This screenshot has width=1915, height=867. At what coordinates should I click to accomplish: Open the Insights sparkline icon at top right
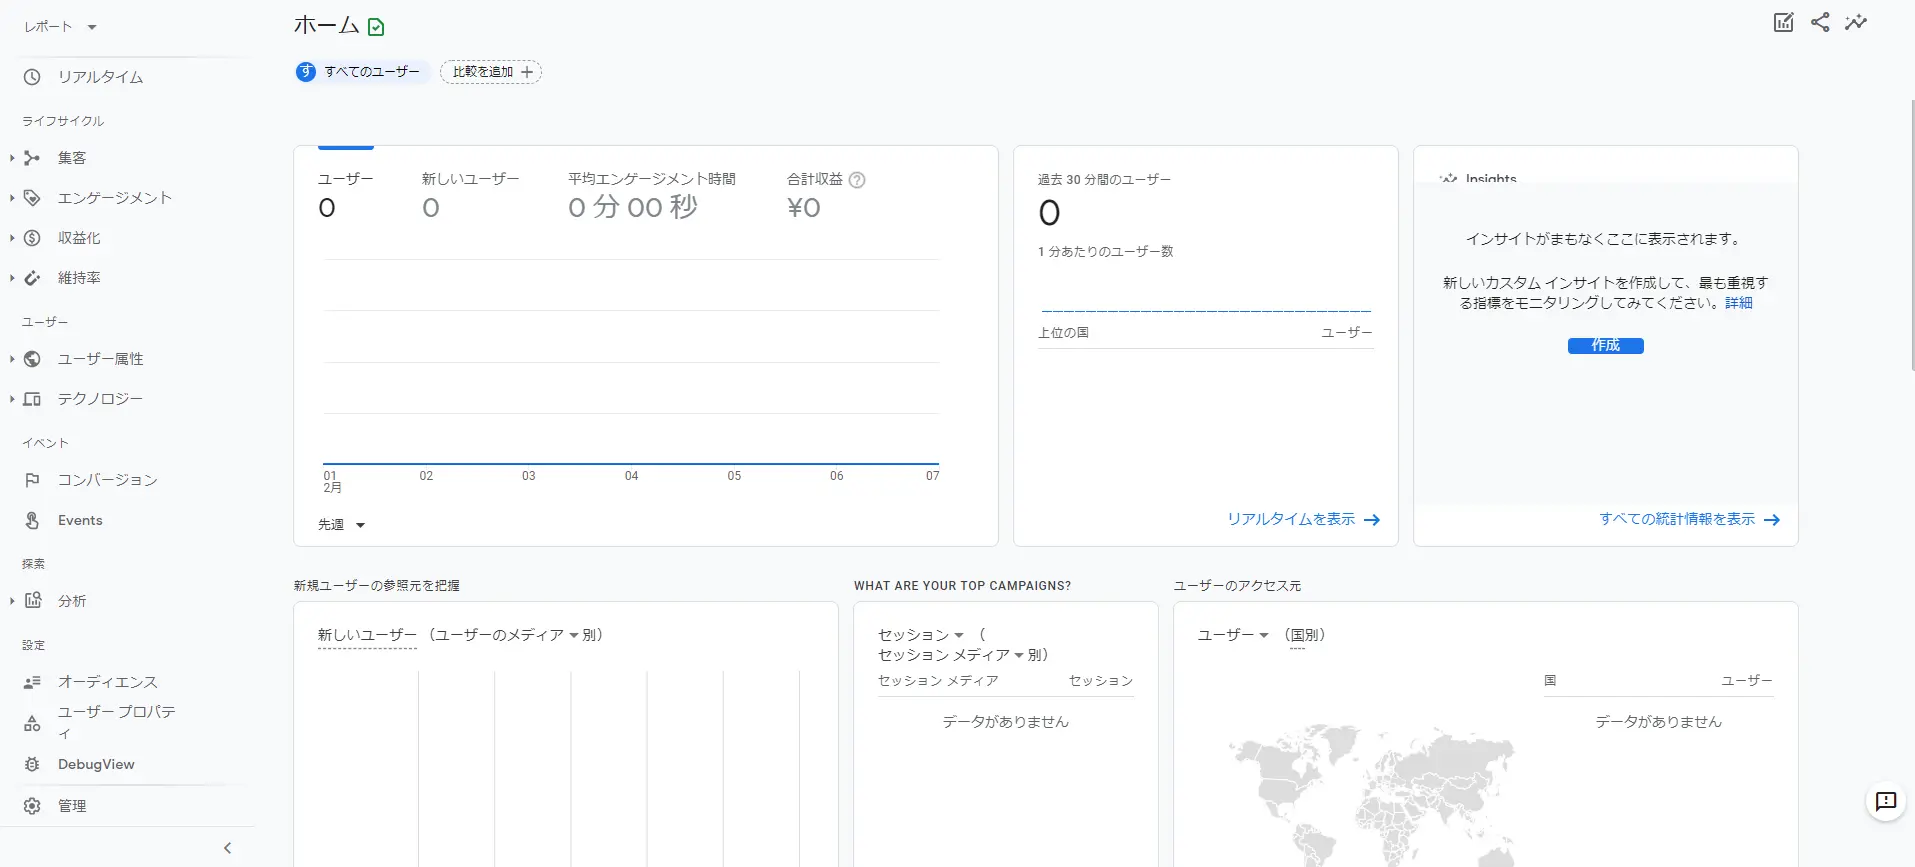pos(1856,22)
